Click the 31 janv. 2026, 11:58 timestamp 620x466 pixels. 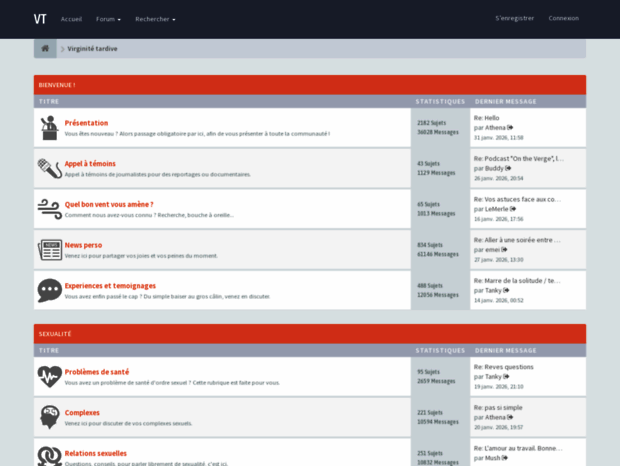pos(499,138)
